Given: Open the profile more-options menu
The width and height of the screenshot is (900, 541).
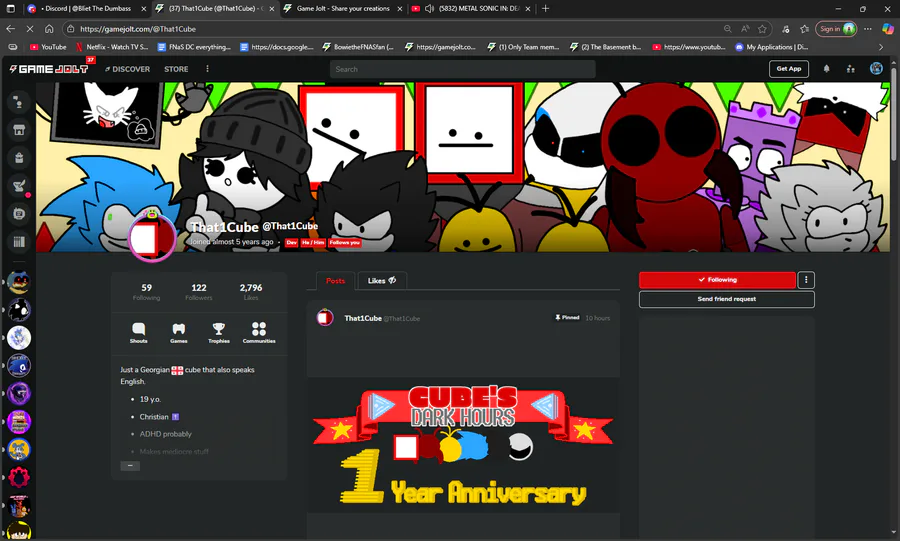Looking at the screenshot, I should tap(806, 280).
